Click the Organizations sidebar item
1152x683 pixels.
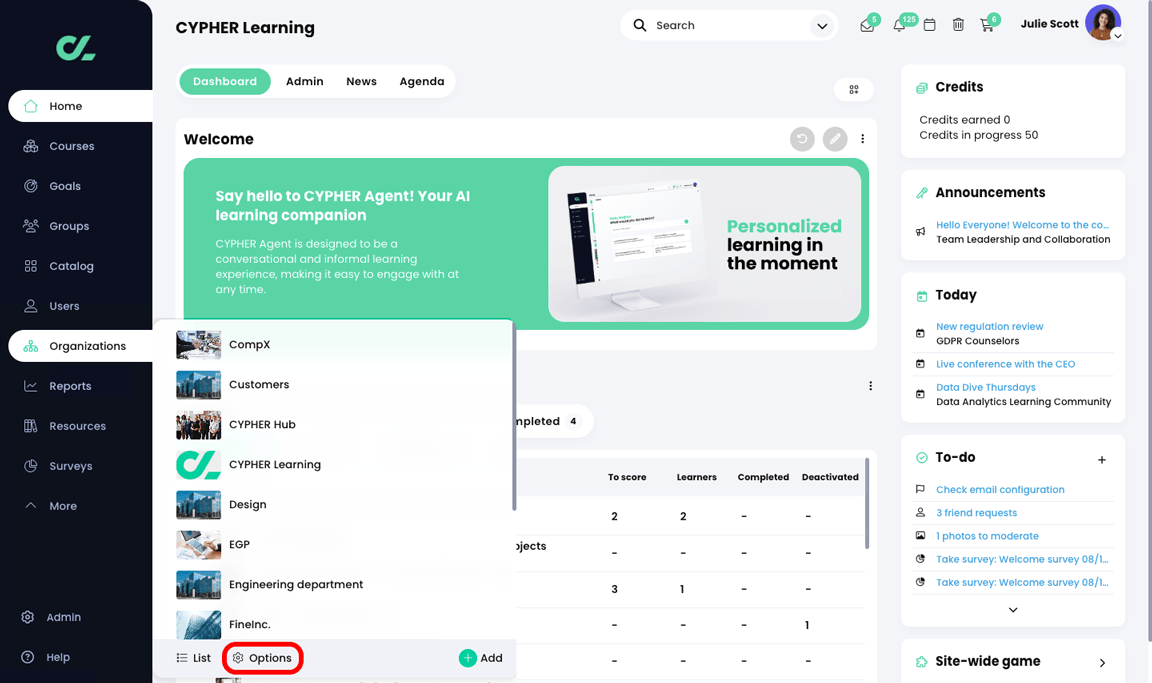pos(80,346)
